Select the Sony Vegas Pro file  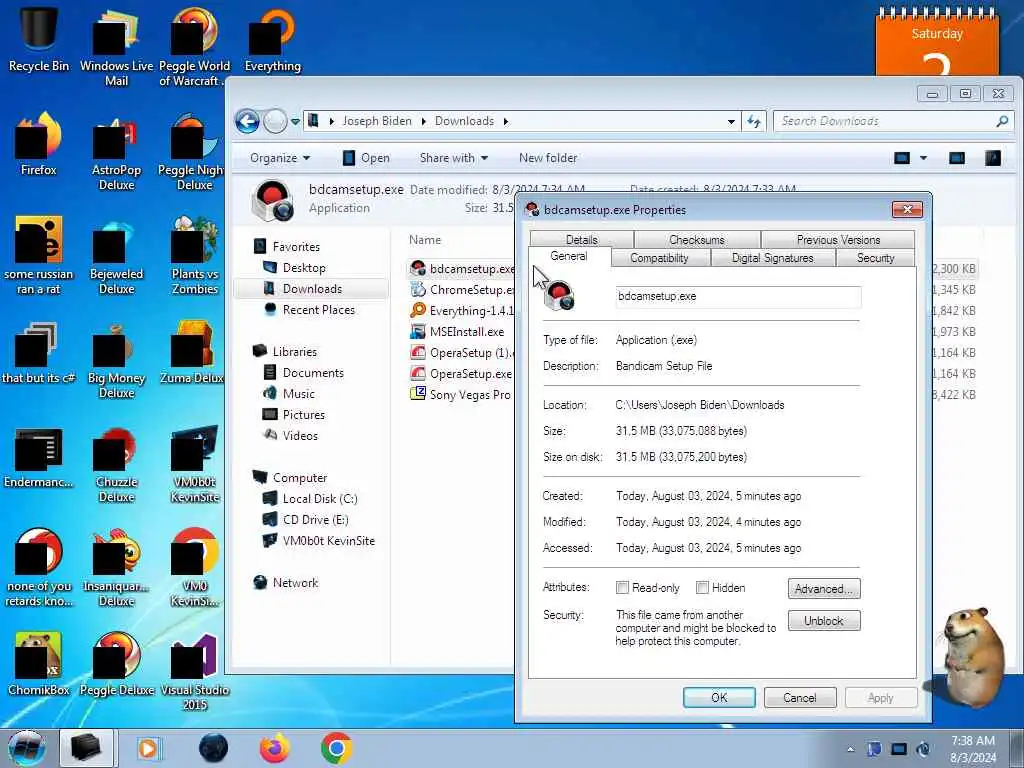[461, 394]
